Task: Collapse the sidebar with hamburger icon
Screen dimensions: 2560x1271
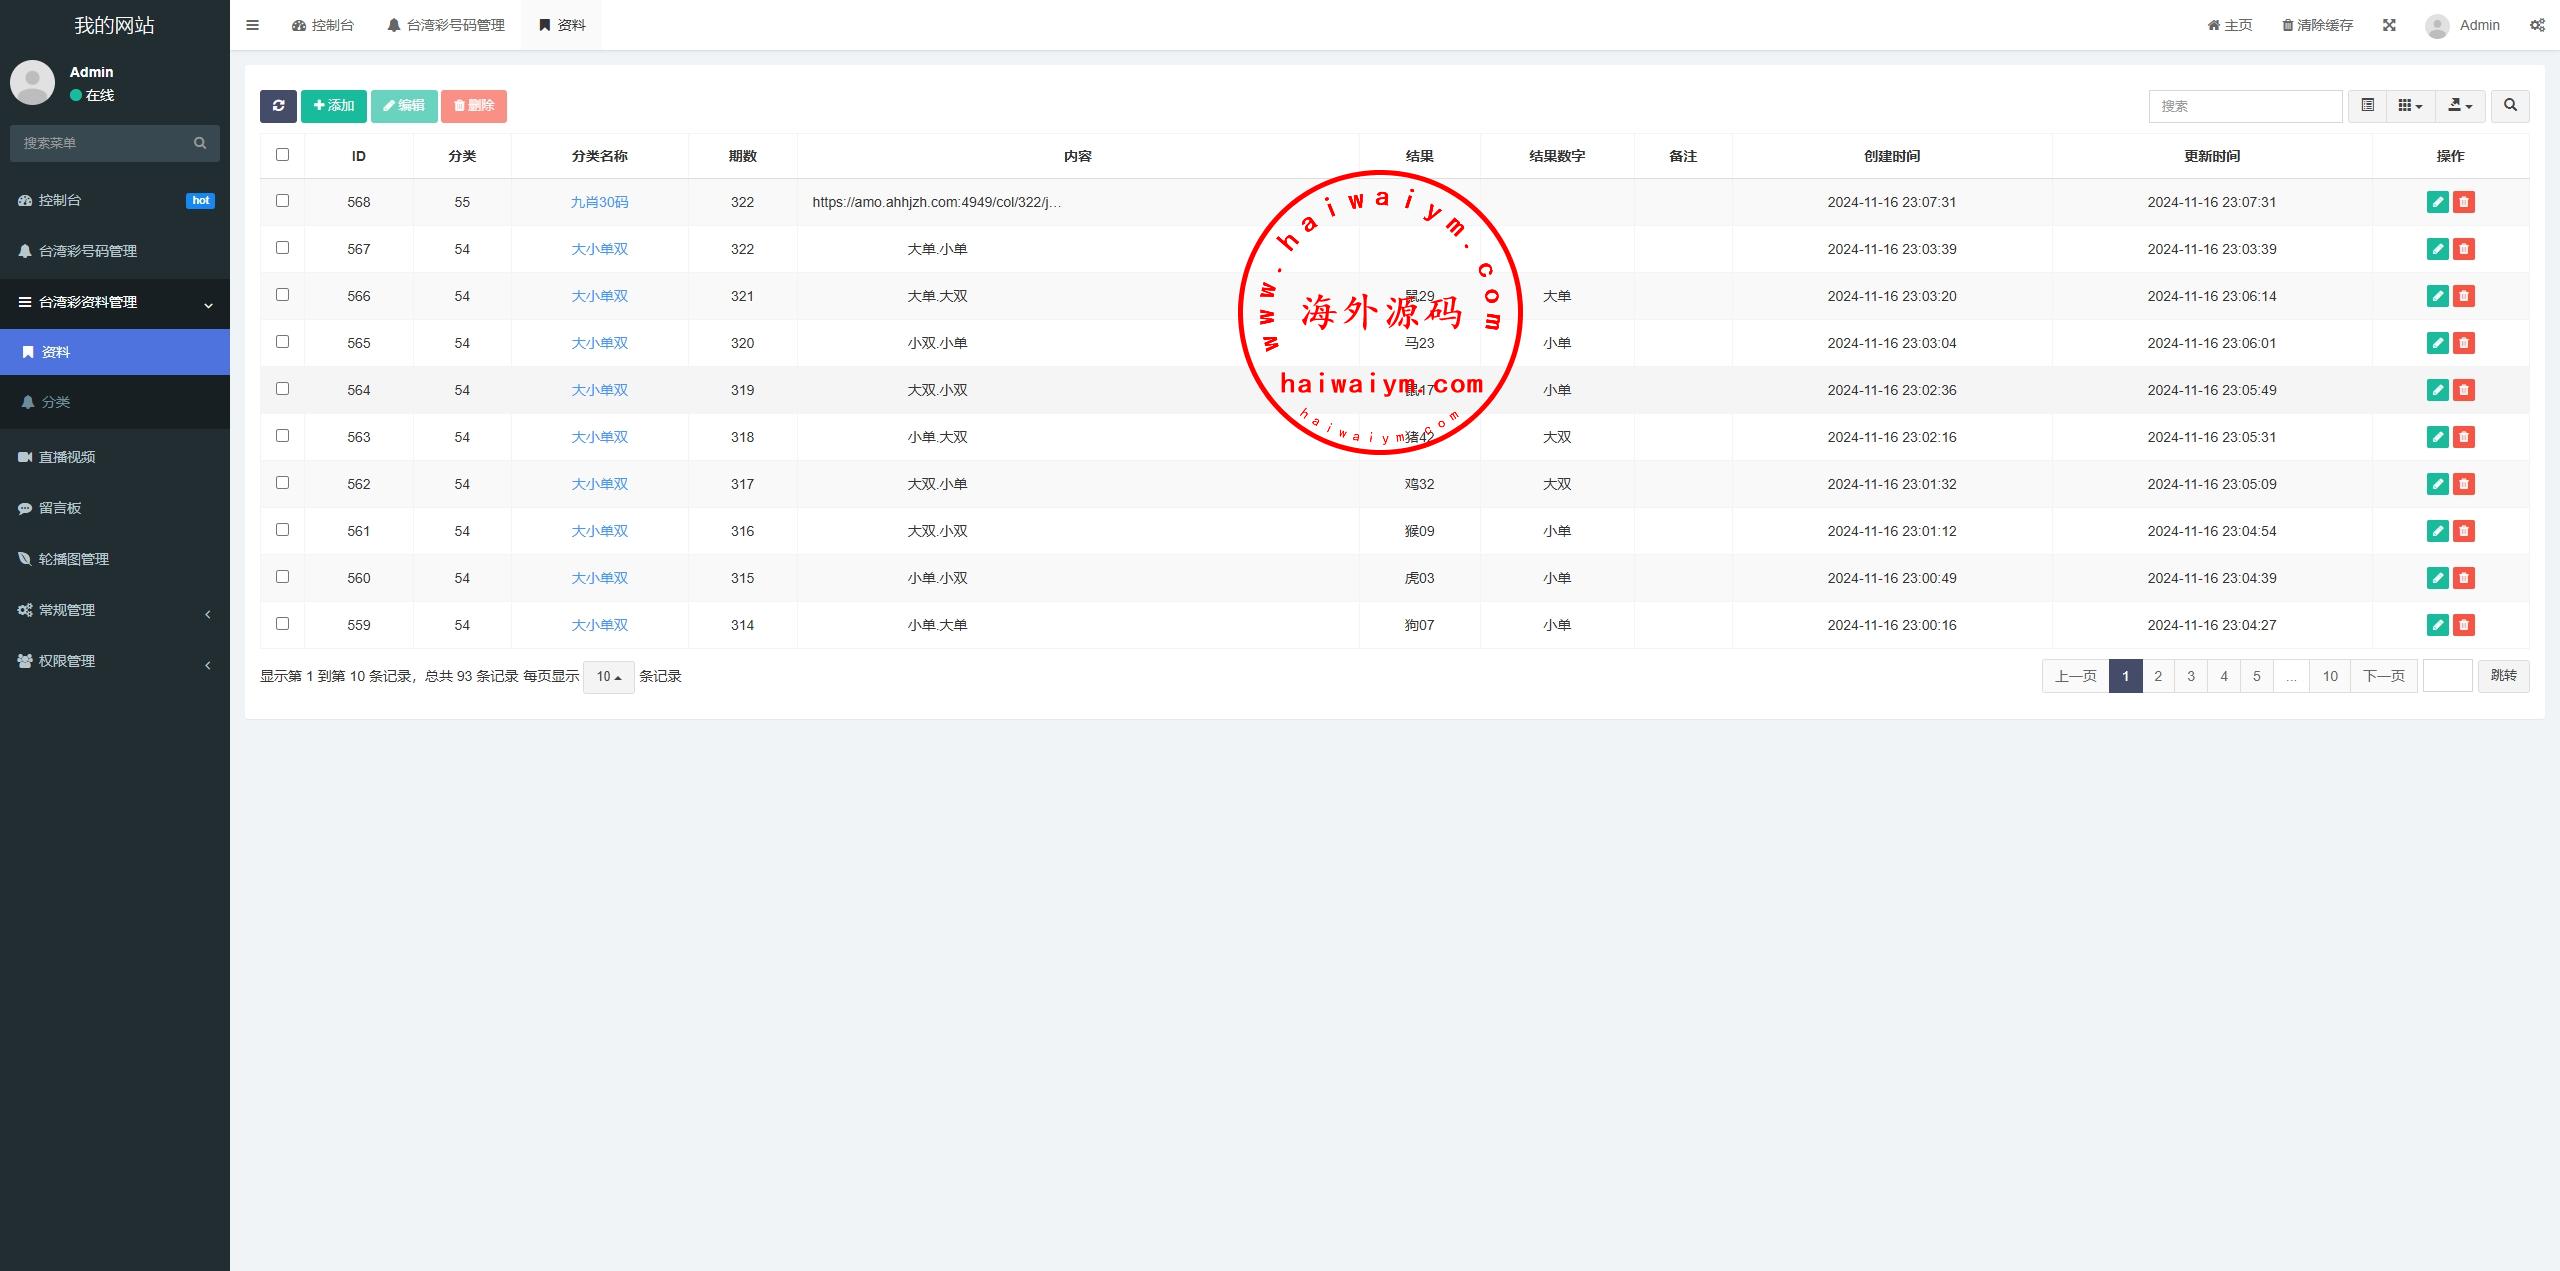Action: 252,25
